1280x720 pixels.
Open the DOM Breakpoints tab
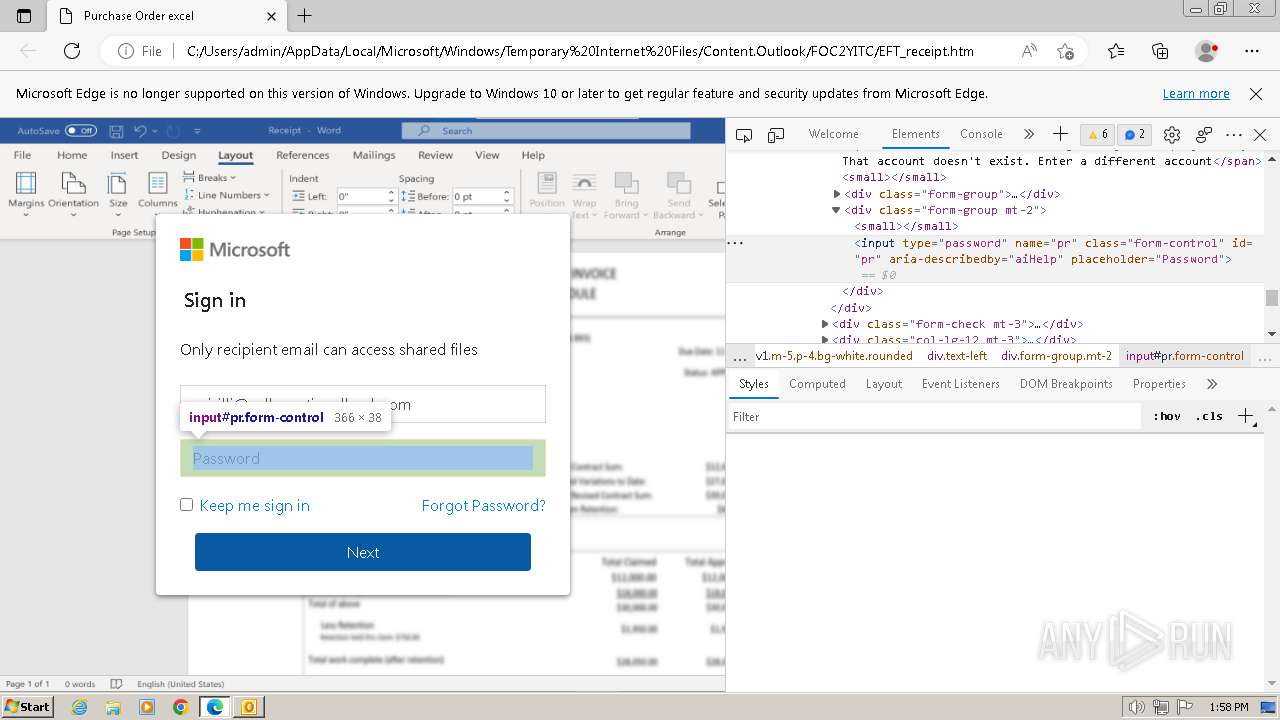pyautogui.click(x=1066, y=384)
